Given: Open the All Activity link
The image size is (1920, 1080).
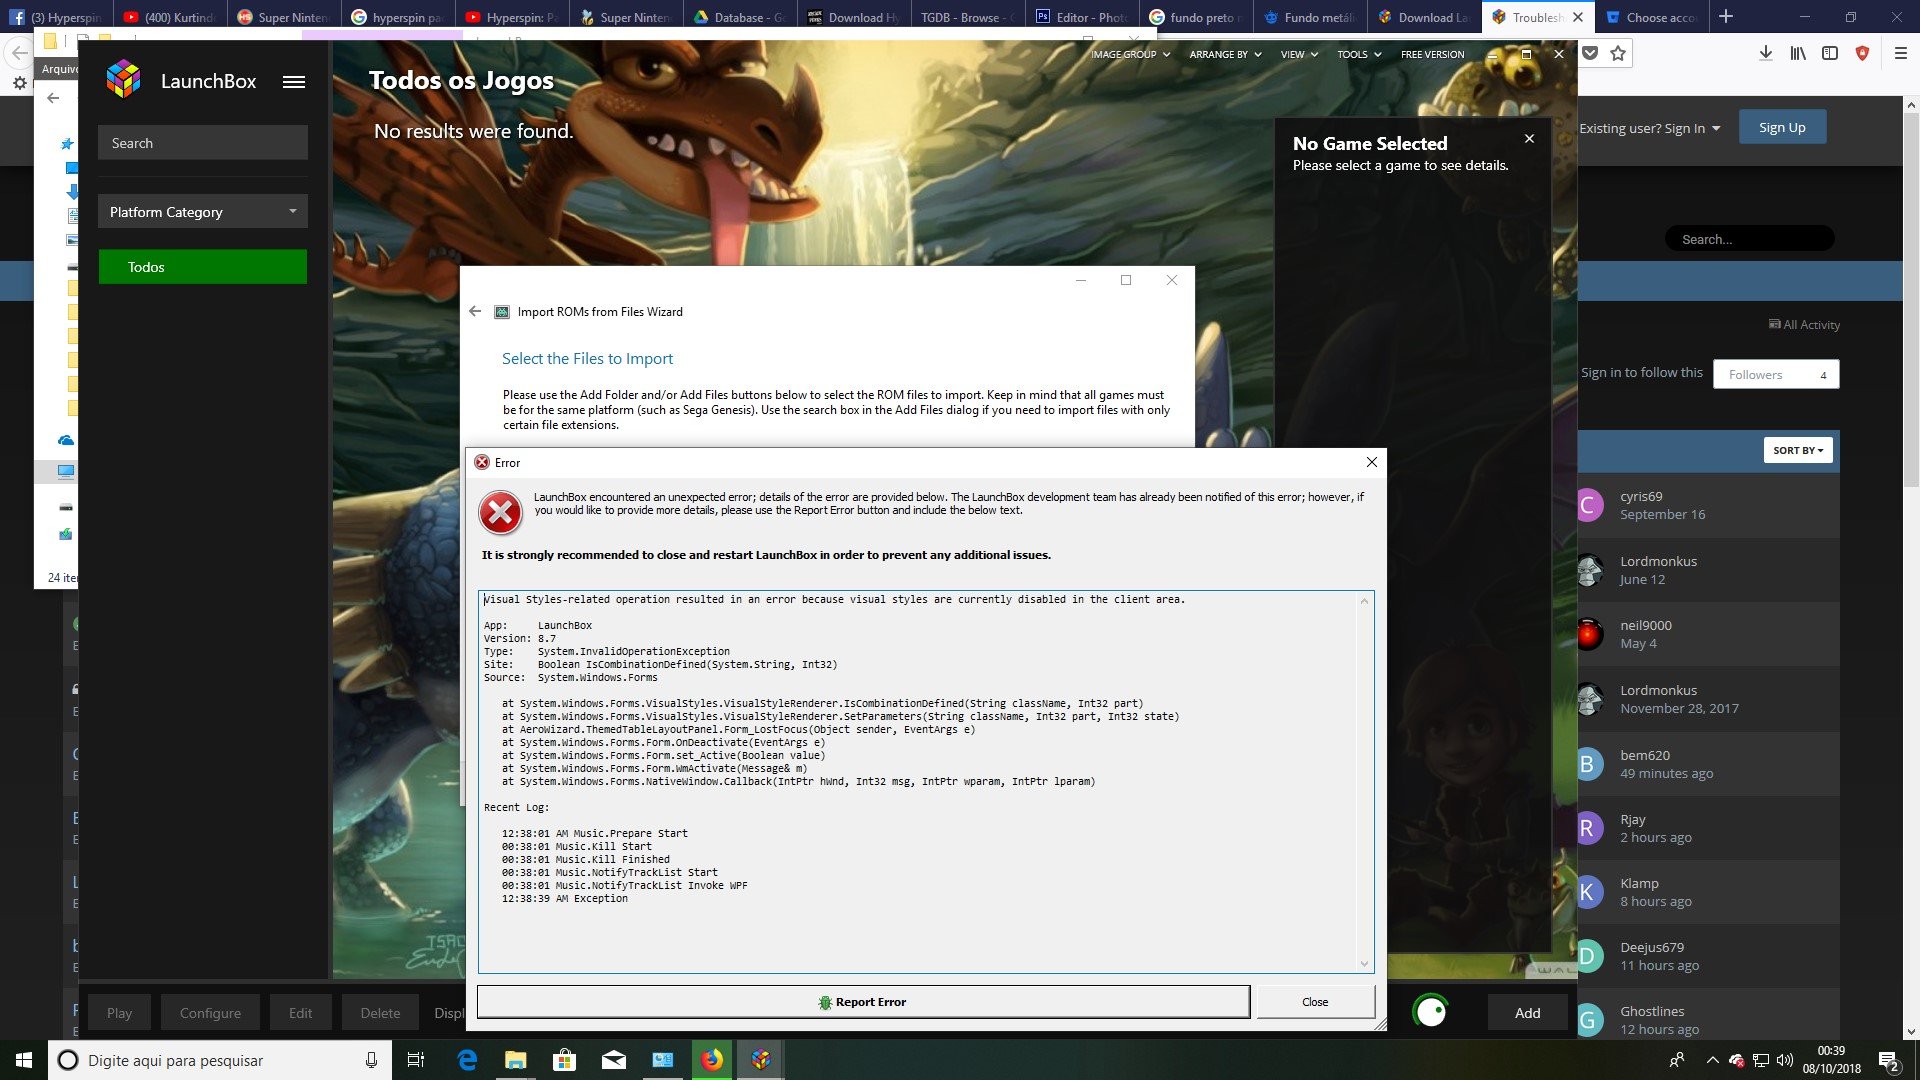Looking at the screenshot, I should [1804, 325].
